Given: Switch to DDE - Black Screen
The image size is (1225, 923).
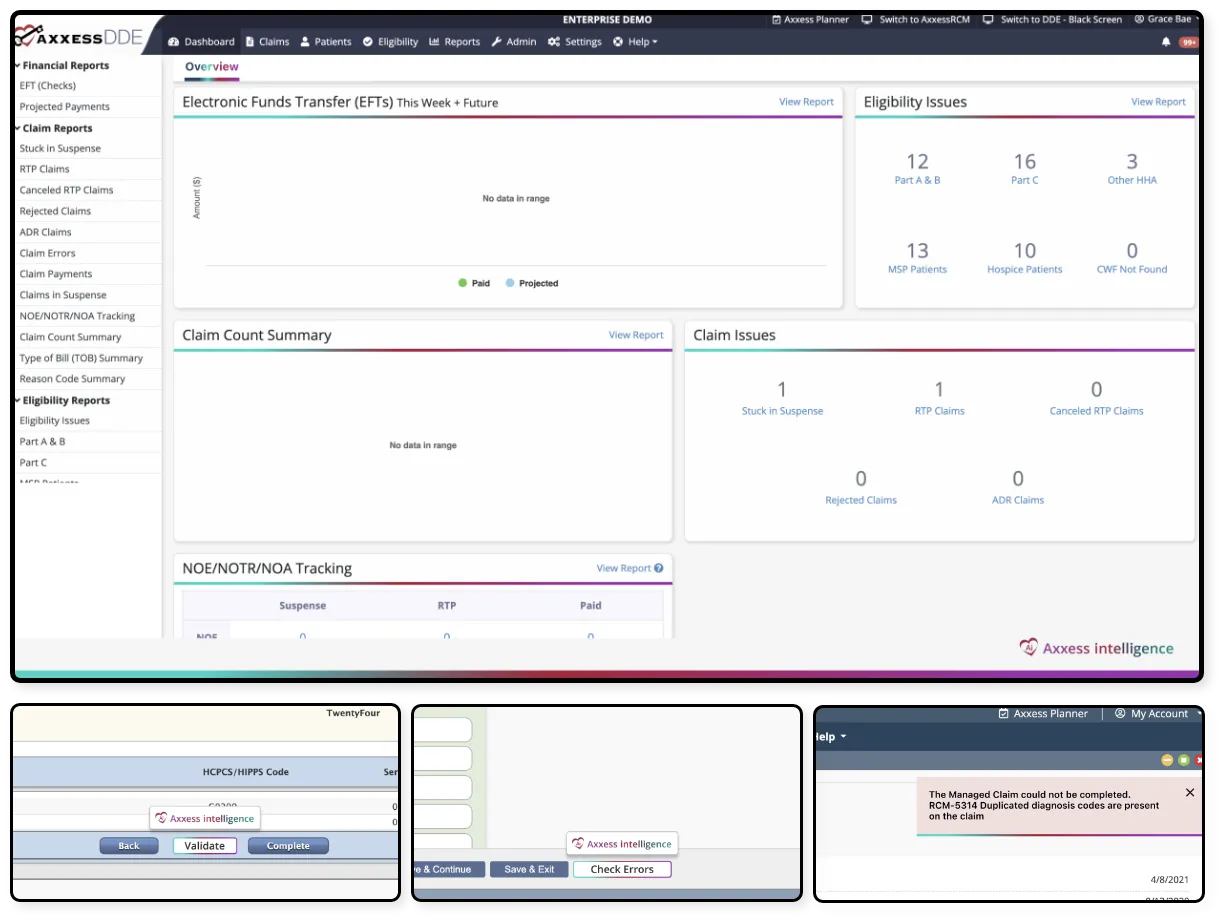Looking at the screenshot, I should tap(1053, 19).
